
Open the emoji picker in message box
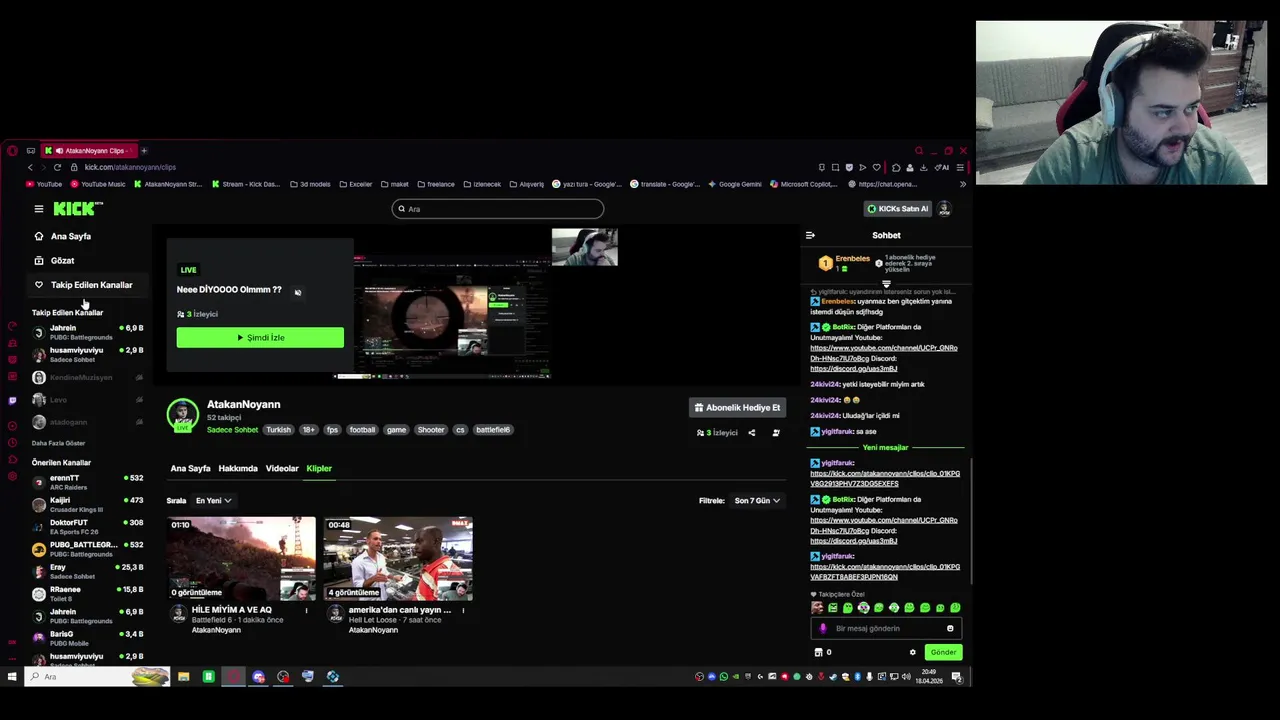click(x=950, y=629)
